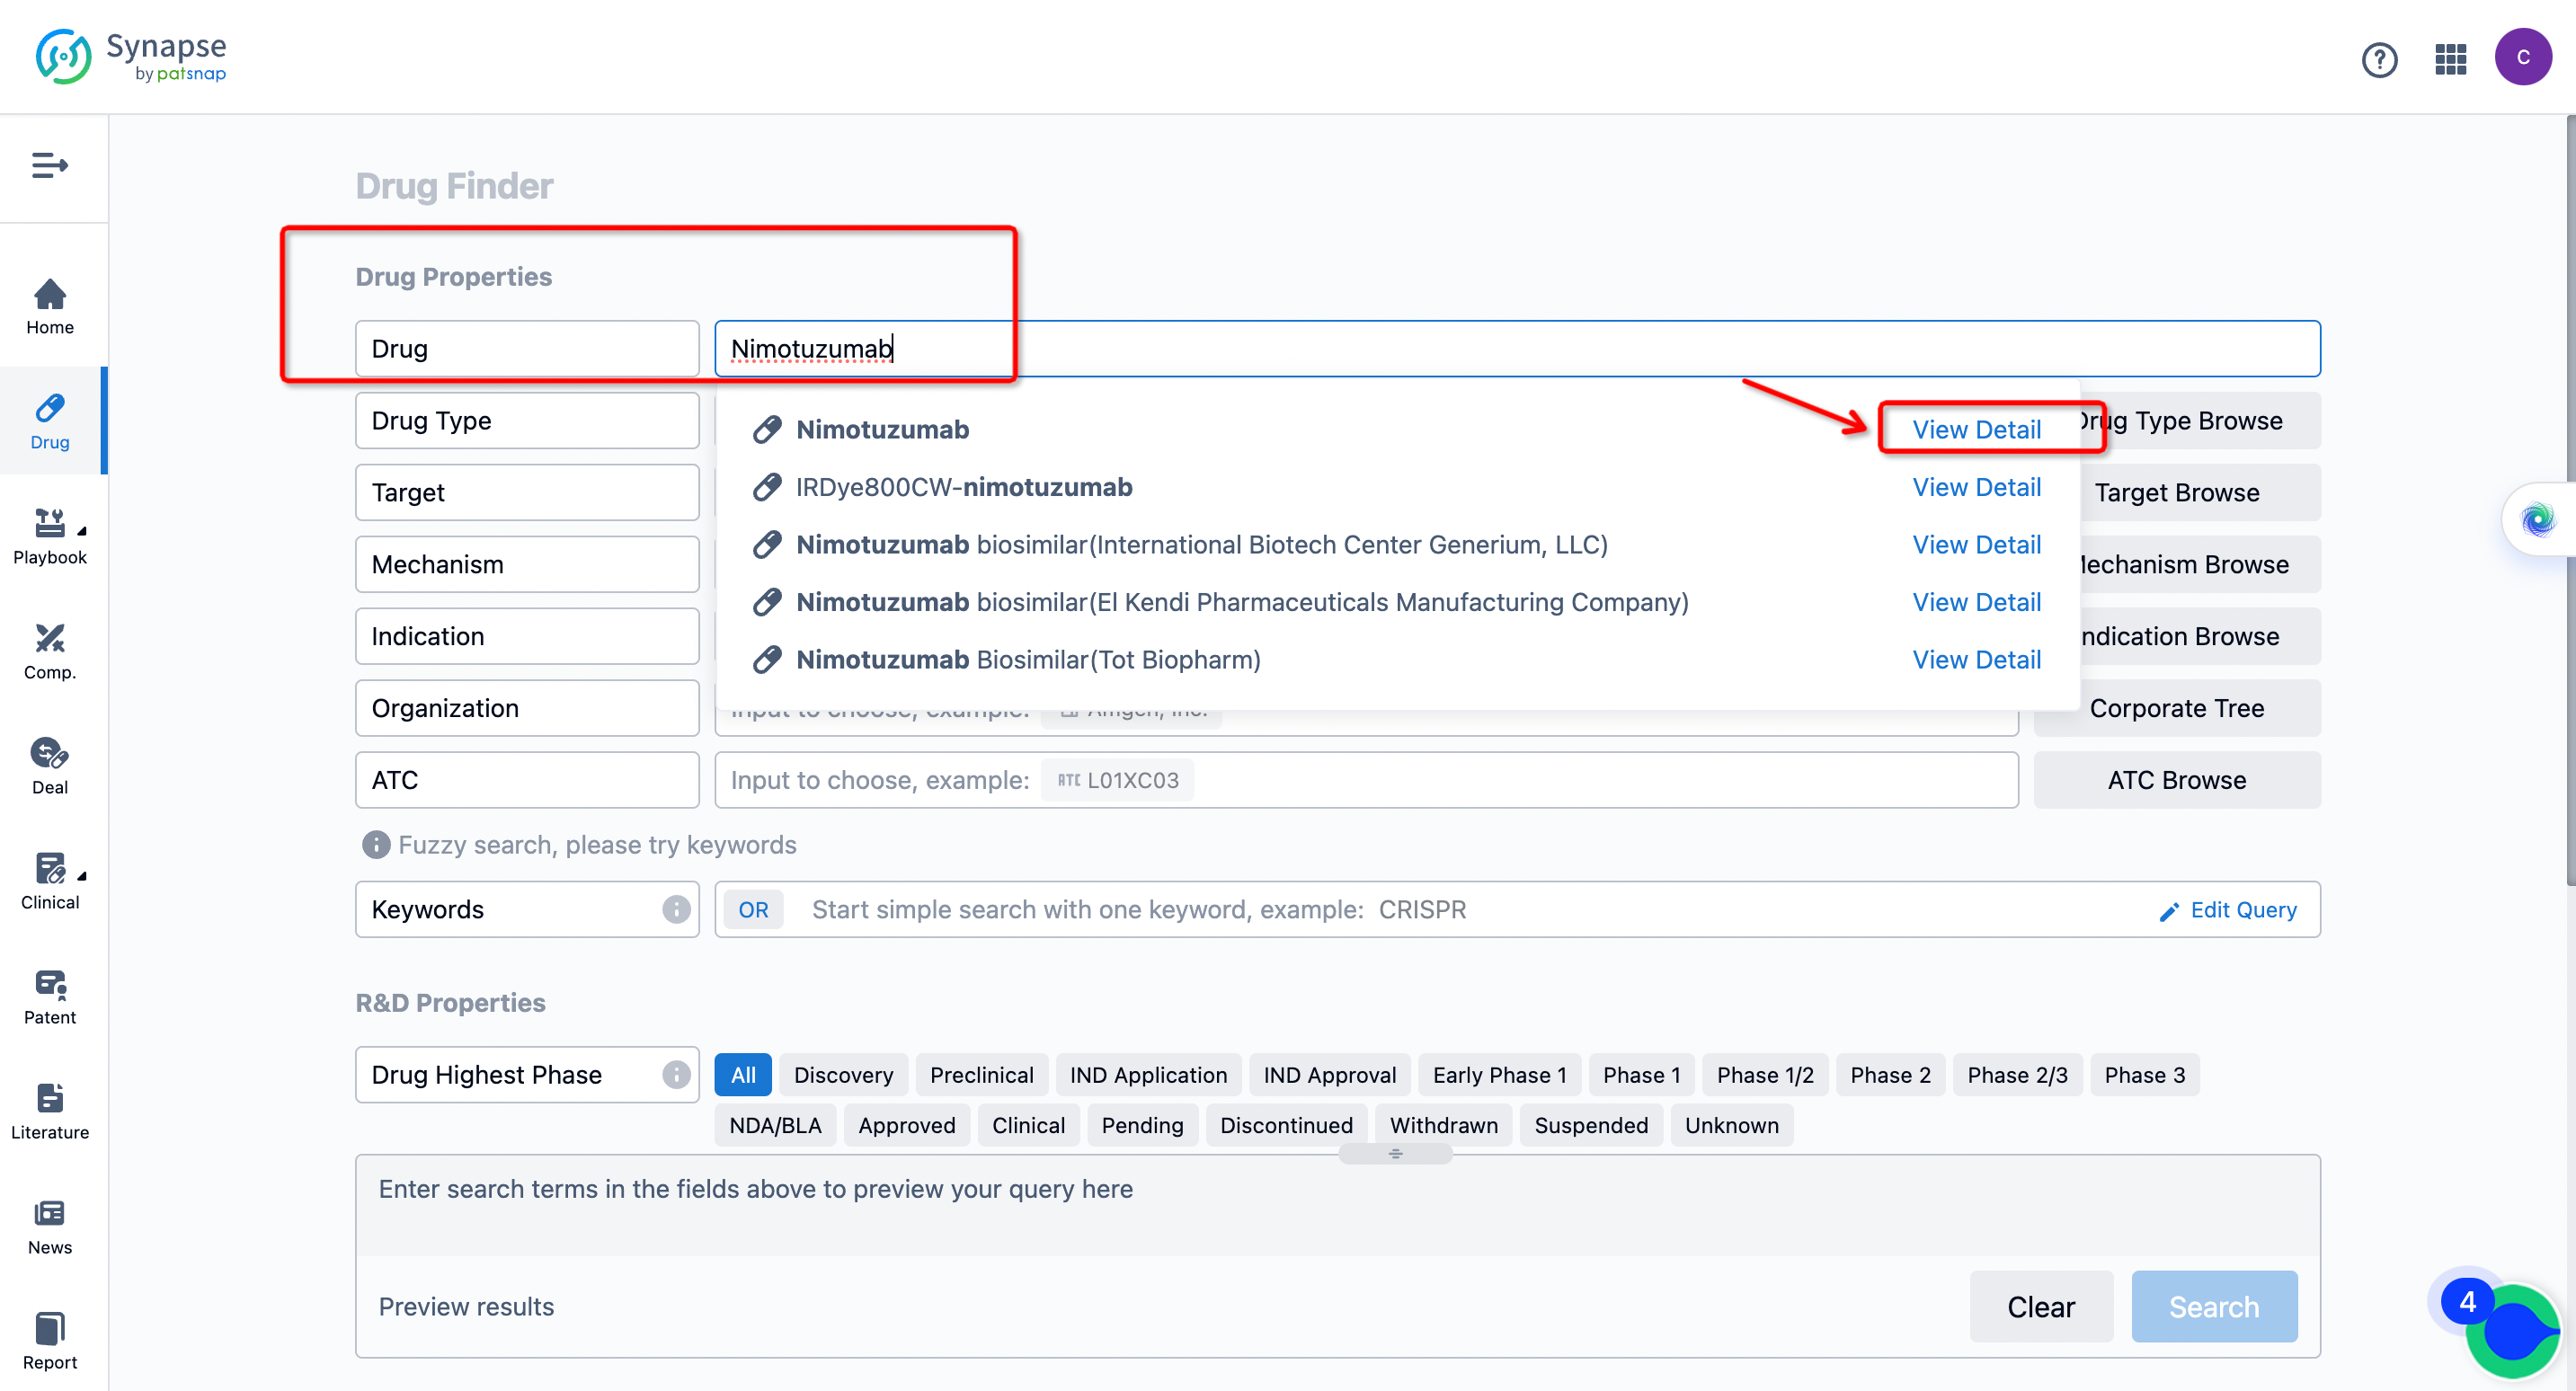Navigate to Literature section
Image resolution: width=2576 pixels, height=1391 pixels.
coord(48,1115)
